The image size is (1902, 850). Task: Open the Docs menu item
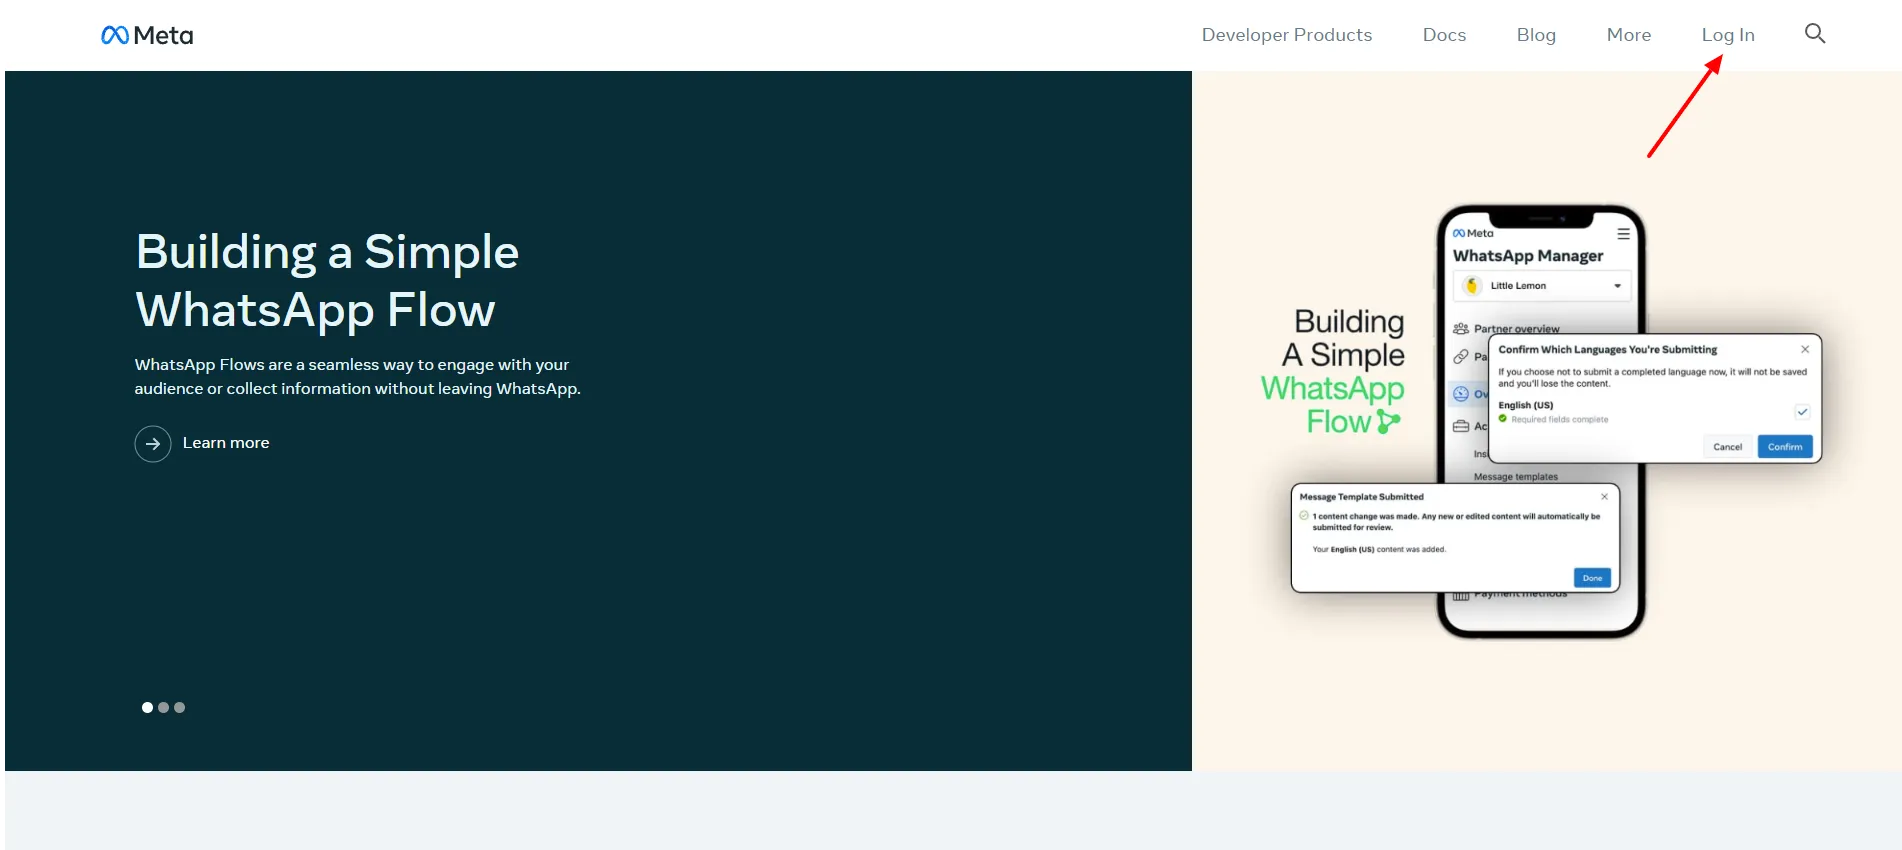click(1444, 35)
